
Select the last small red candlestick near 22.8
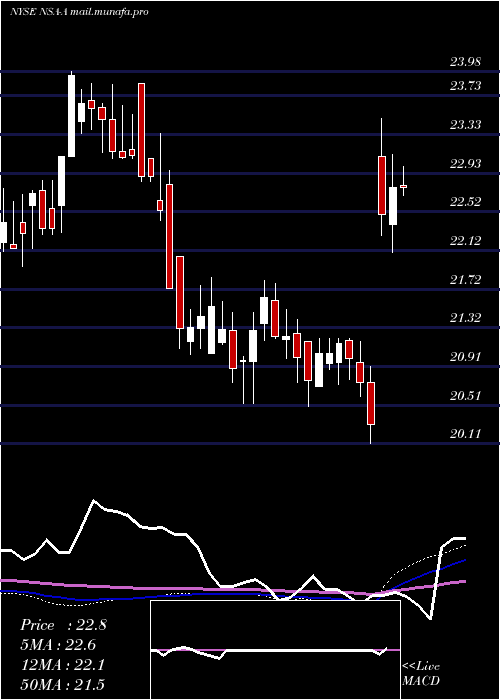click(x=404, y=186)
